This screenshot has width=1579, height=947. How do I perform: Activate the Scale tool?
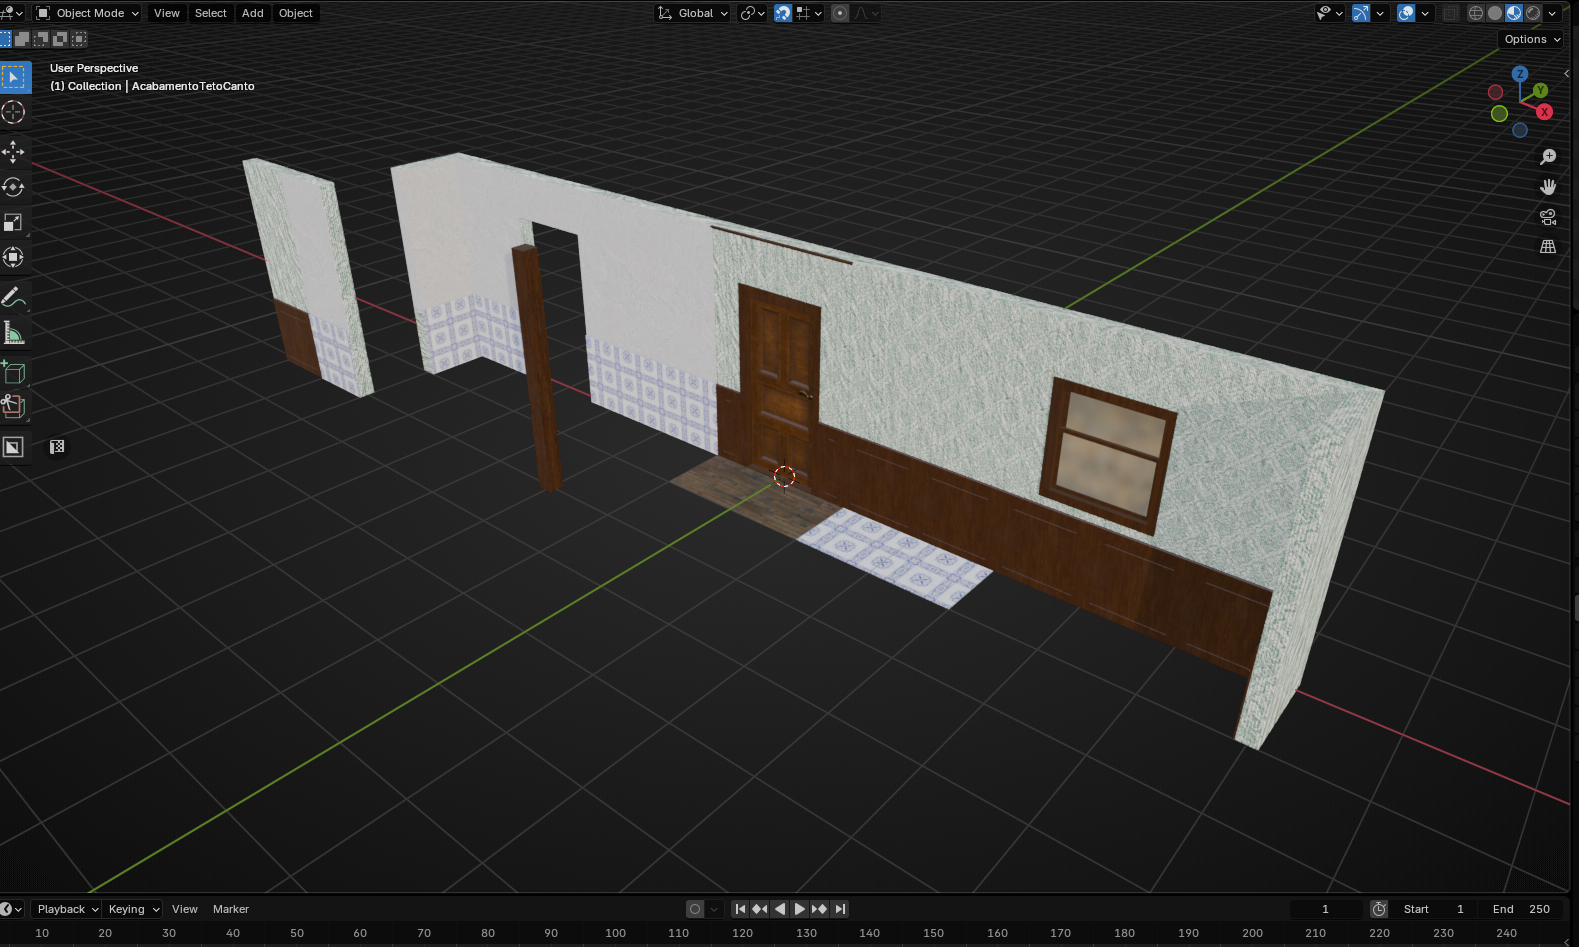pos(14,222)
